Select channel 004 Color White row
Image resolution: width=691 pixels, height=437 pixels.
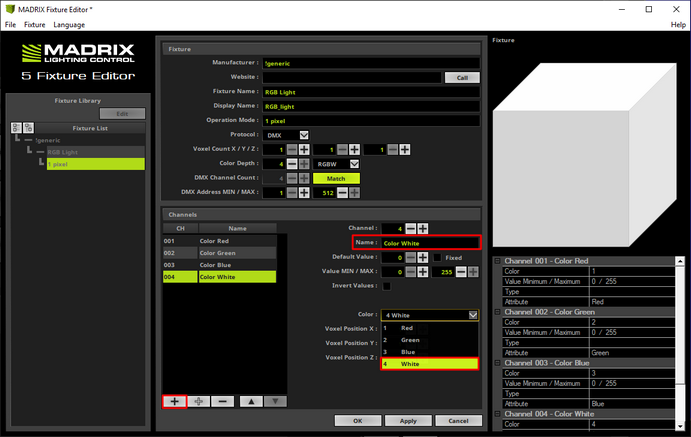click(219, 277)
